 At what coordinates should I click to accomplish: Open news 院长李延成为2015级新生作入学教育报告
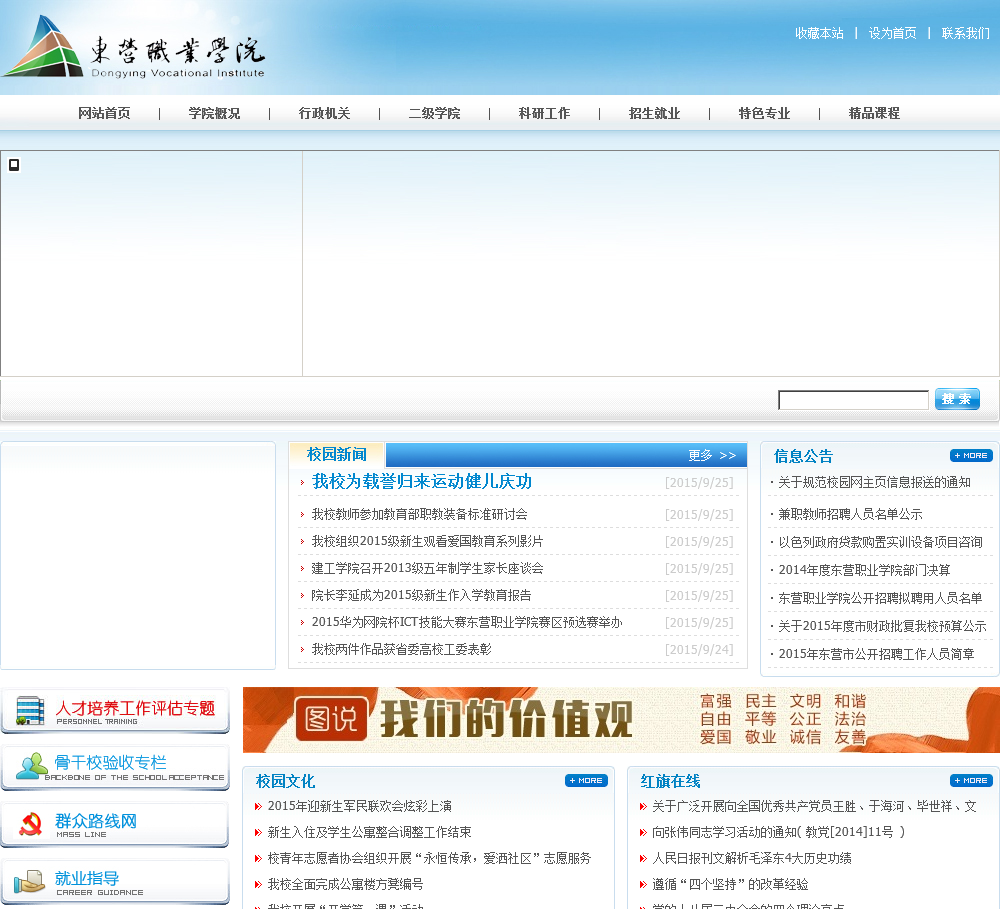(x=421, y=596)
